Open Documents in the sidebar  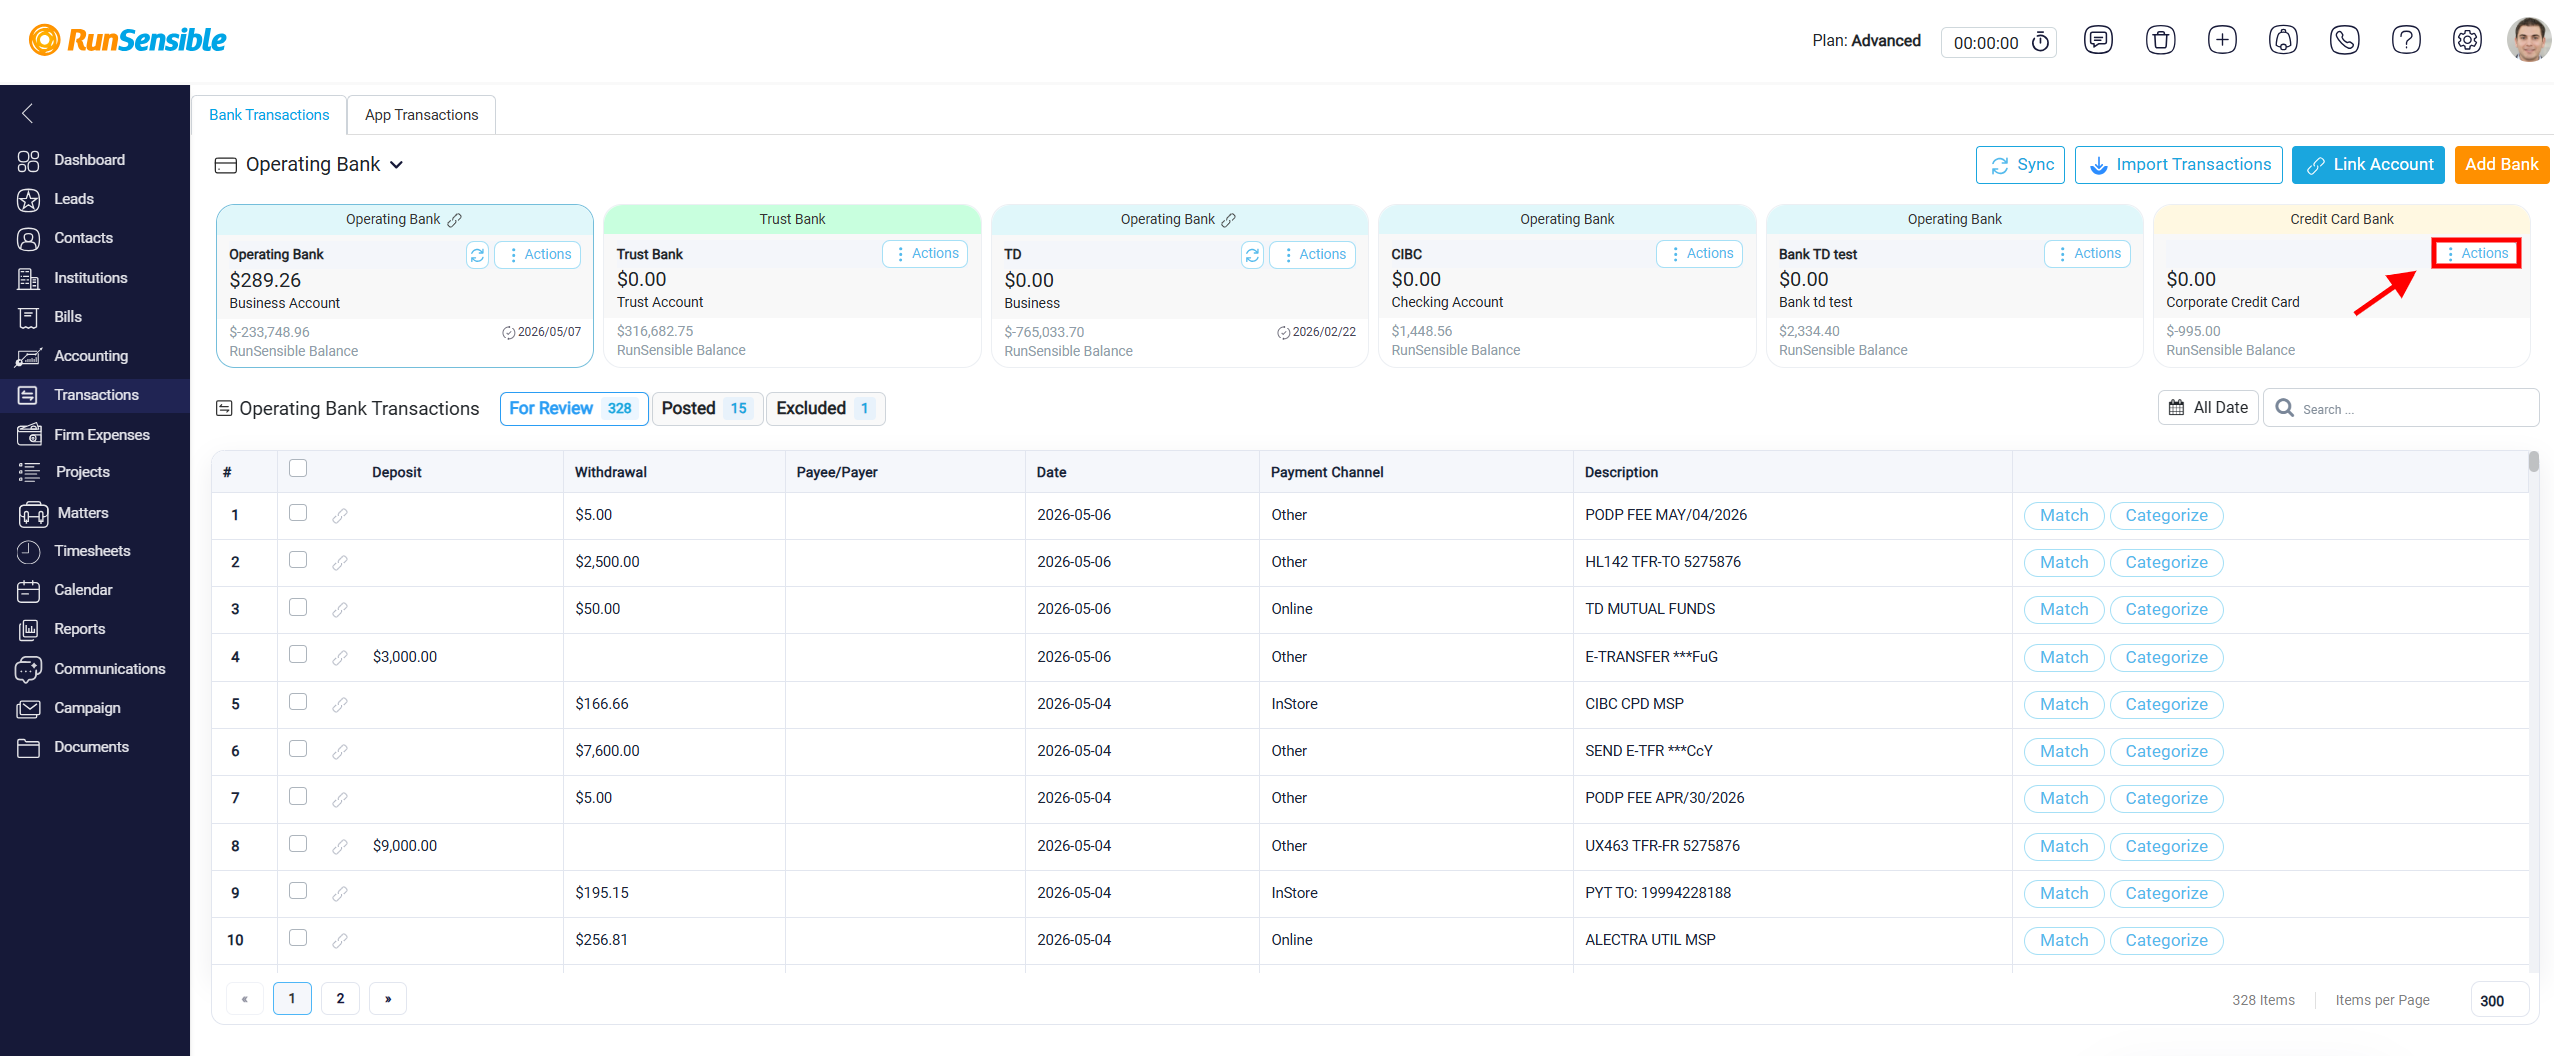click(x=91, y=747)
